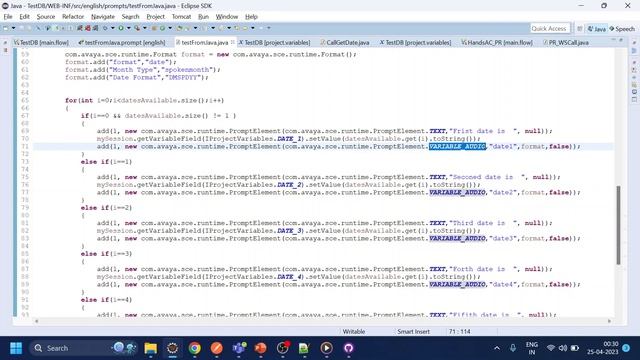
Task: Open the Source menu
Action: (46, 17)
